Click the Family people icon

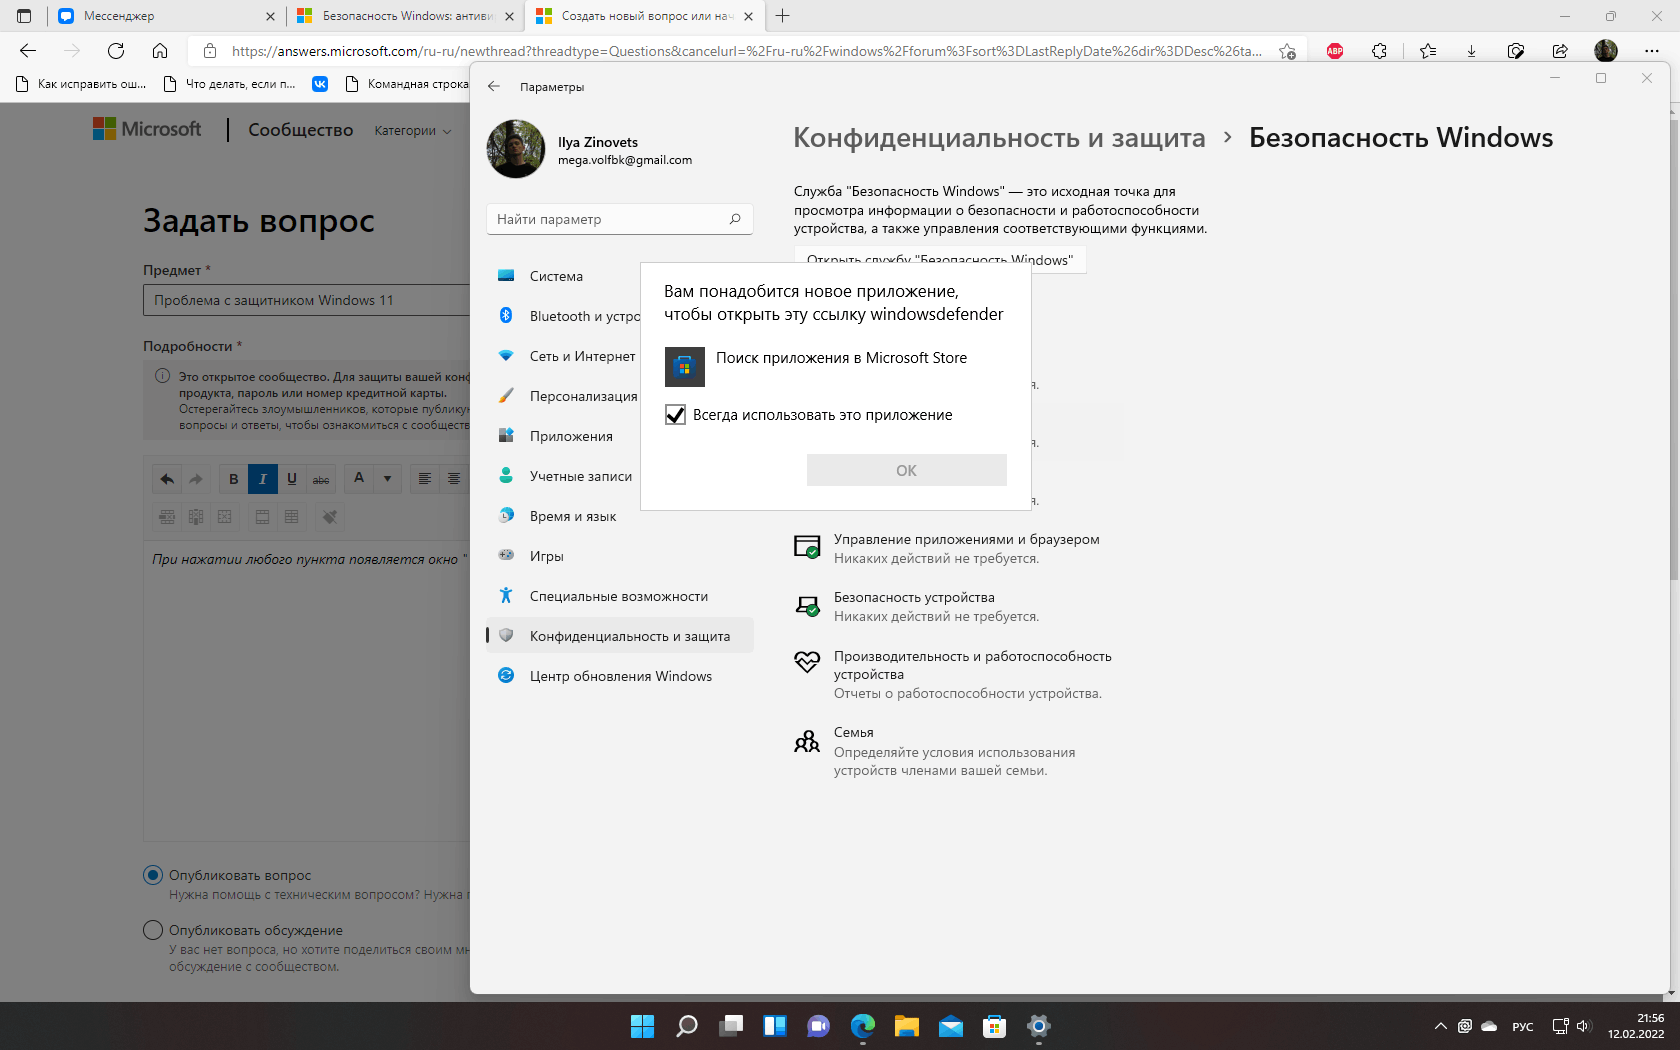[807, 741]
